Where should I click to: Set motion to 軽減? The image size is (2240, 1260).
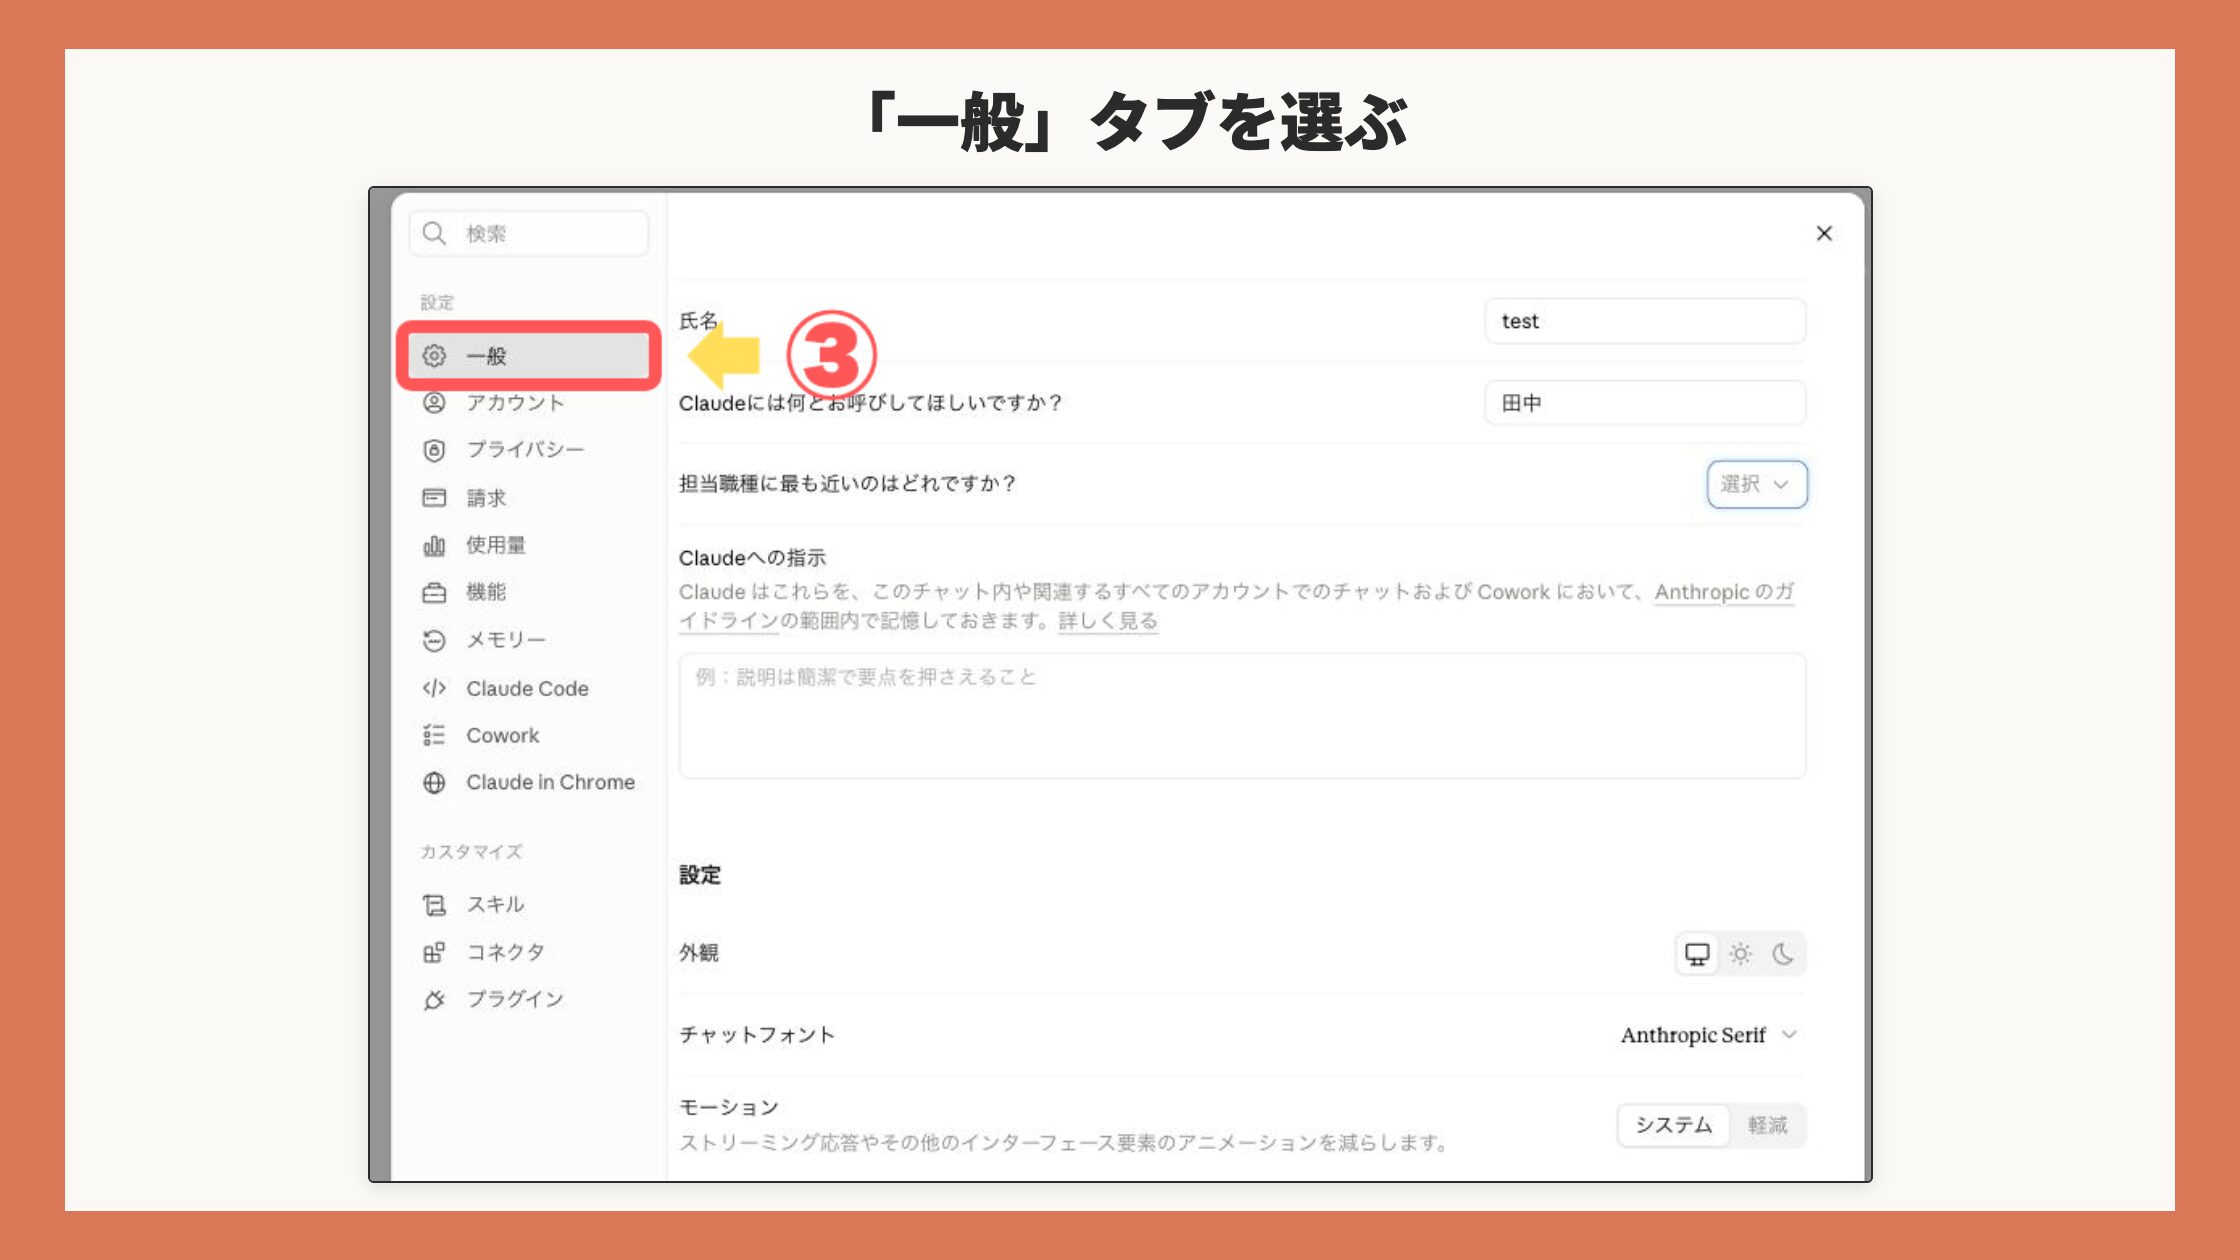pos(1767,1125)
